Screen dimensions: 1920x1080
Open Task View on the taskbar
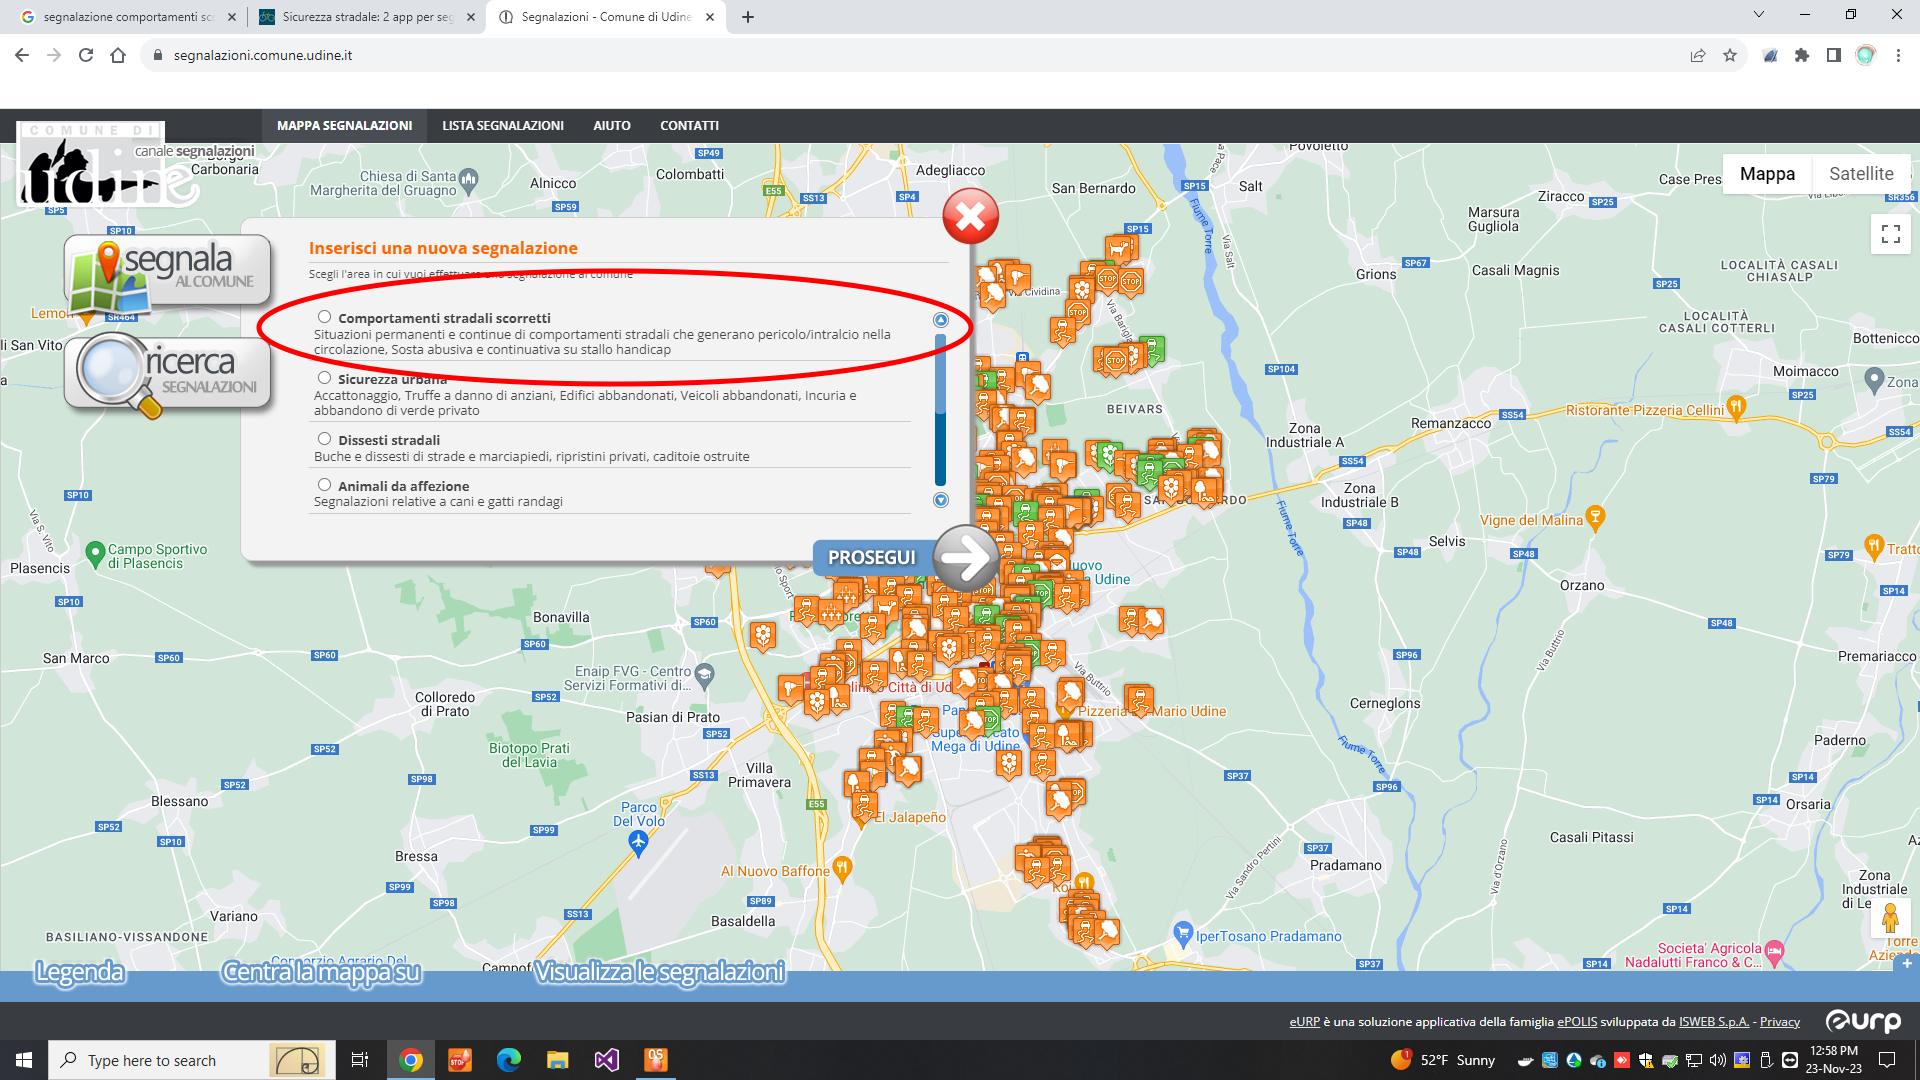tap(360, 1060)
